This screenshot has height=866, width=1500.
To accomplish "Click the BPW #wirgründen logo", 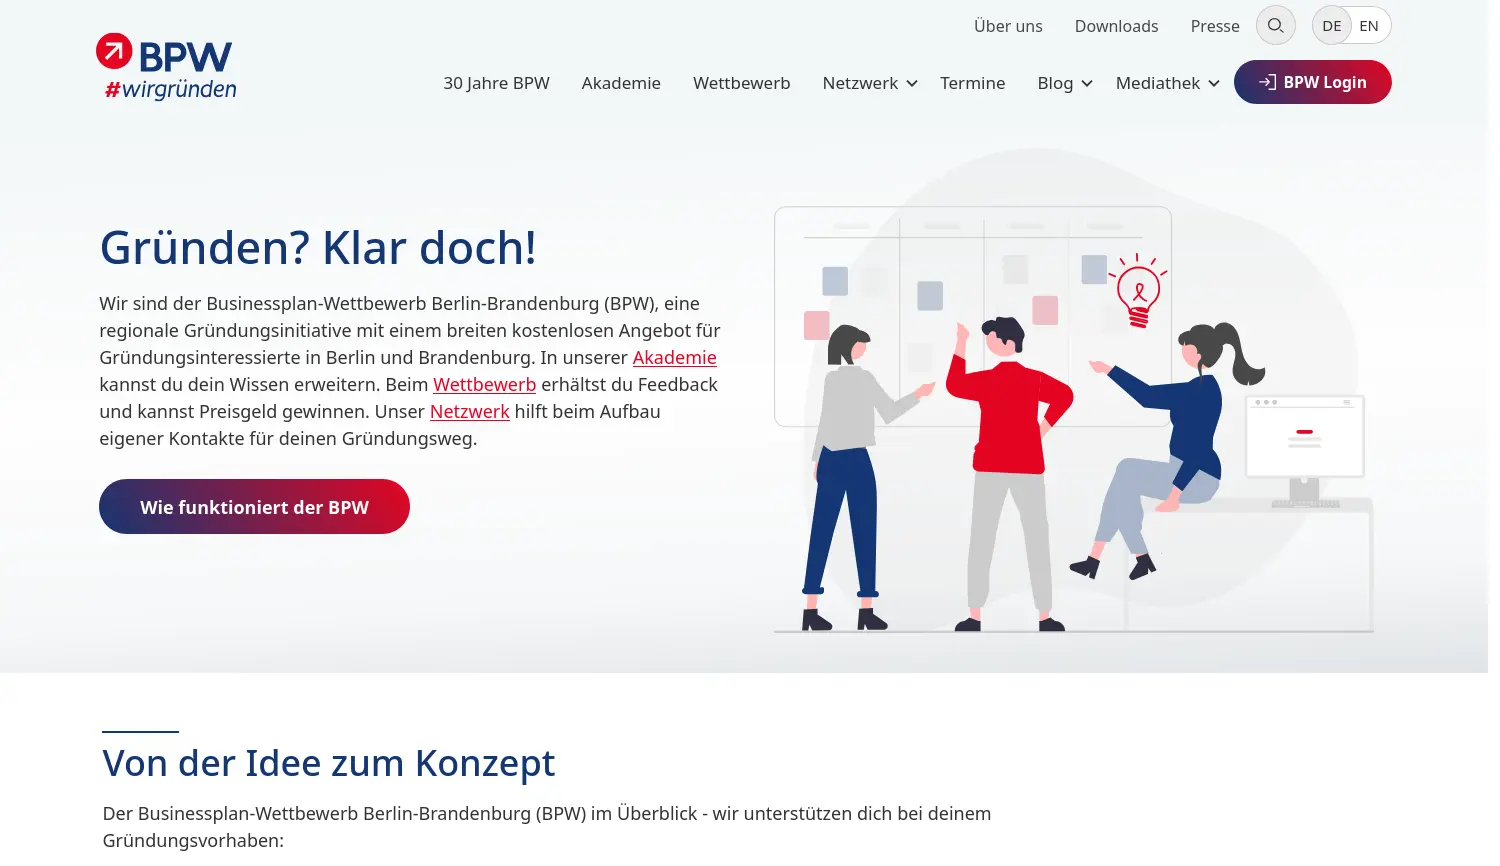I will coord(166,65).
